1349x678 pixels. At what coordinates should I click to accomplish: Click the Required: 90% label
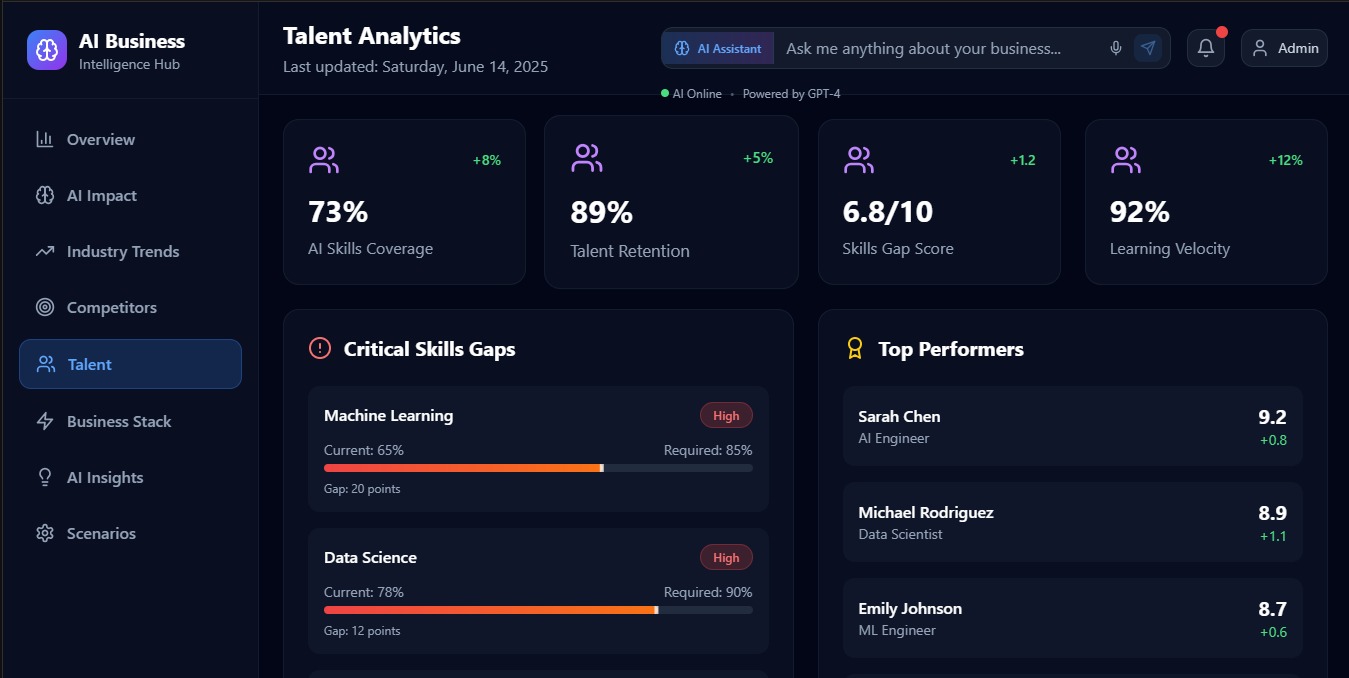pos(708,592)
